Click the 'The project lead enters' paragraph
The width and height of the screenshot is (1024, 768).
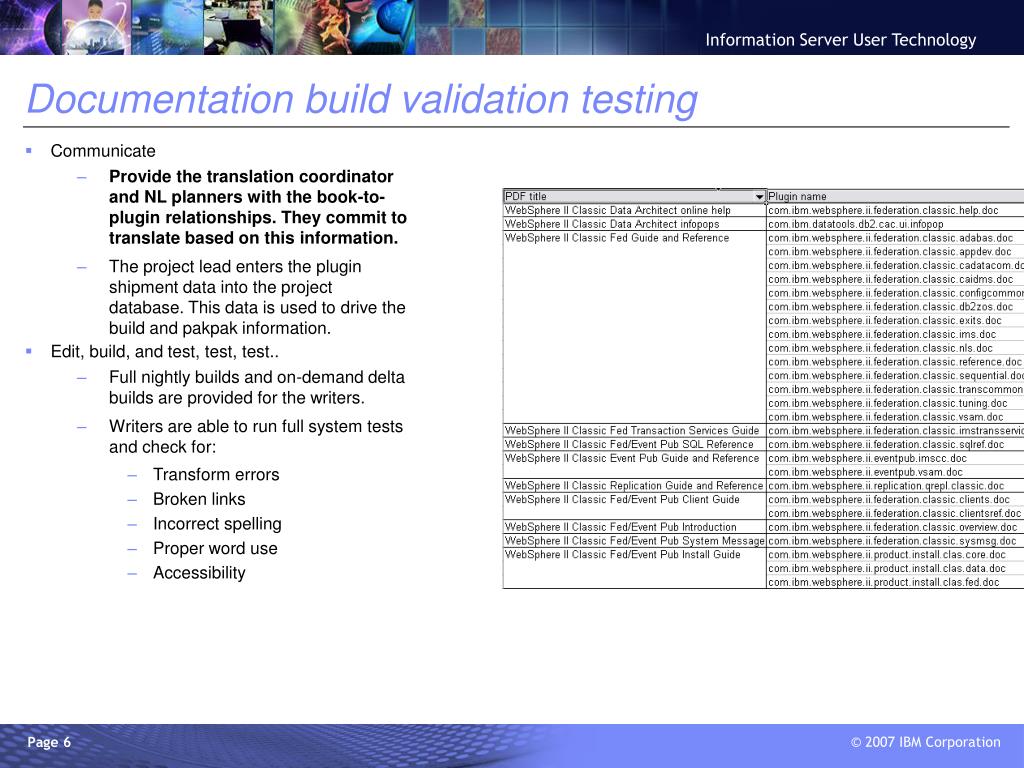click(257, 297)
